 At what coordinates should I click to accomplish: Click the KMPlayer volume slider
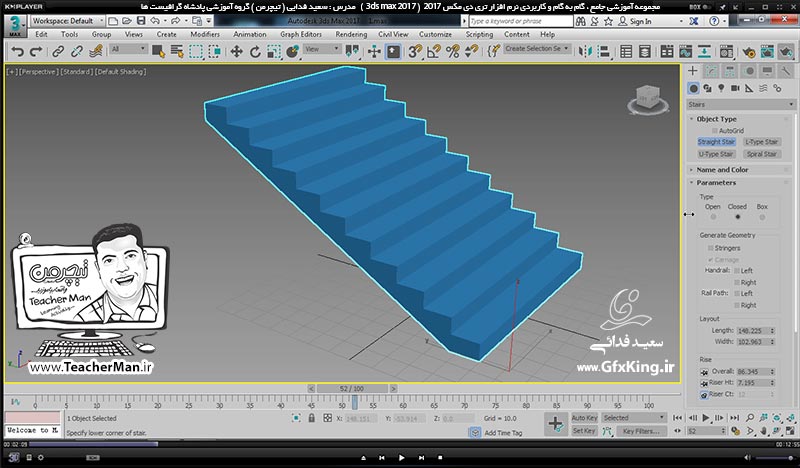(773, 458)
